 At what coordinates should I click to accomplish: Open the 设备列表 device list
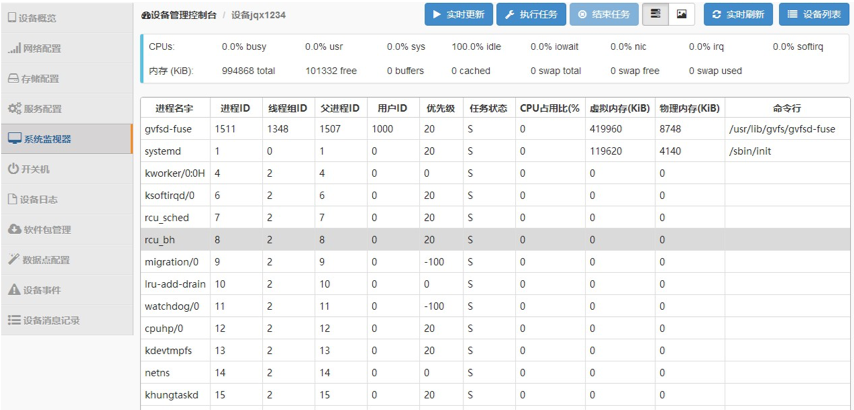coord(814,15)
